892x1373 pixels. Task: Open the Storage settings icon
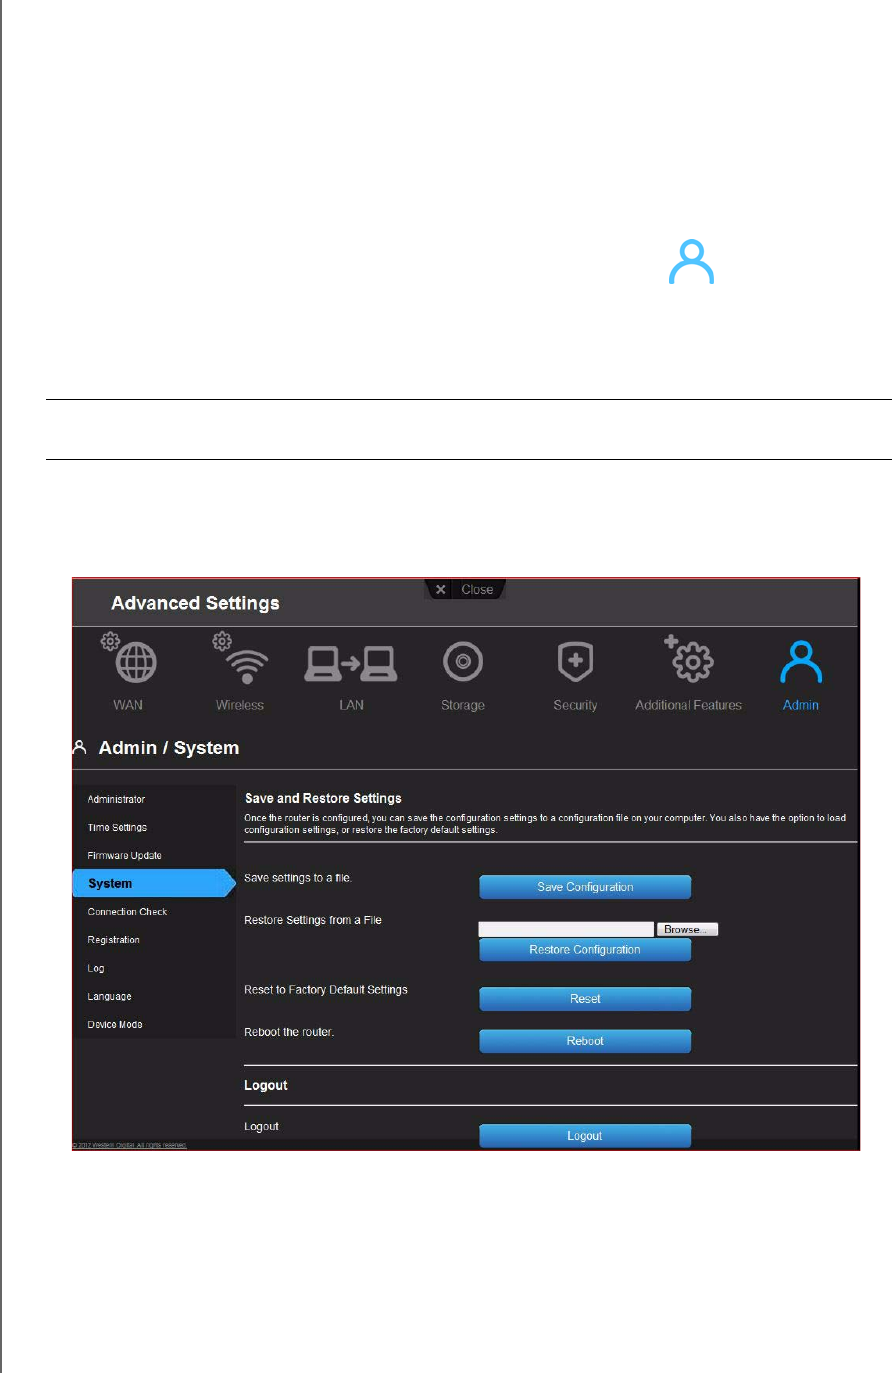pyautogui.click(x=463, y=661)
